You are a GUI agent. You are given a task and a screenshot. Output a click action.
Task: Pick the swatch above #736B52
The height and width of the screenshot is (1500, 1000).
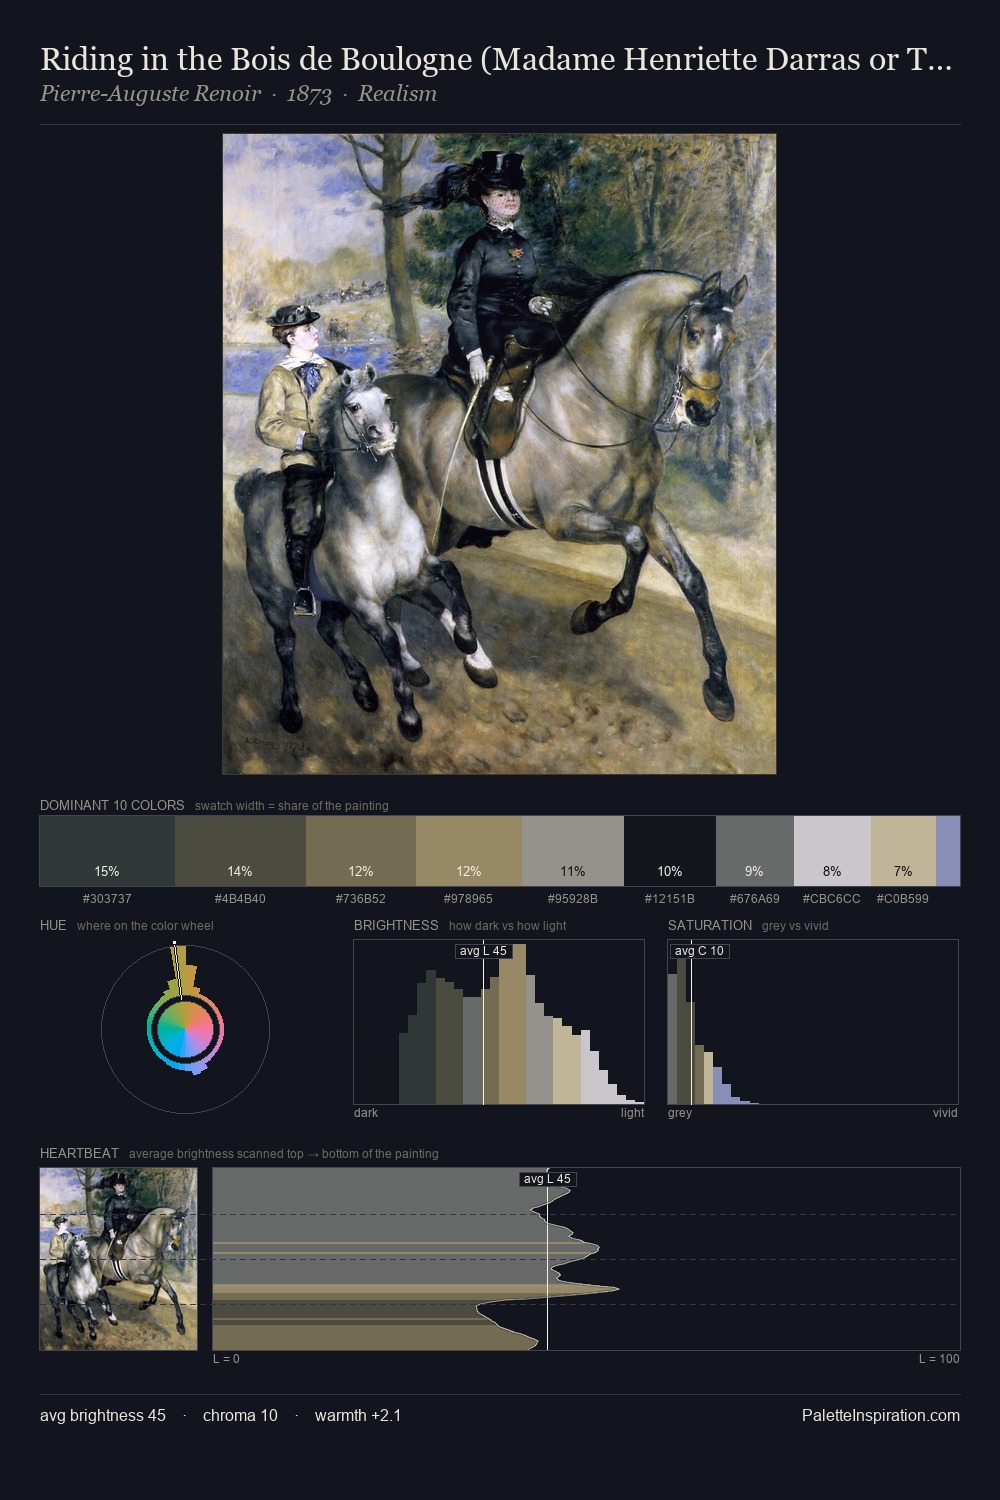361,851
